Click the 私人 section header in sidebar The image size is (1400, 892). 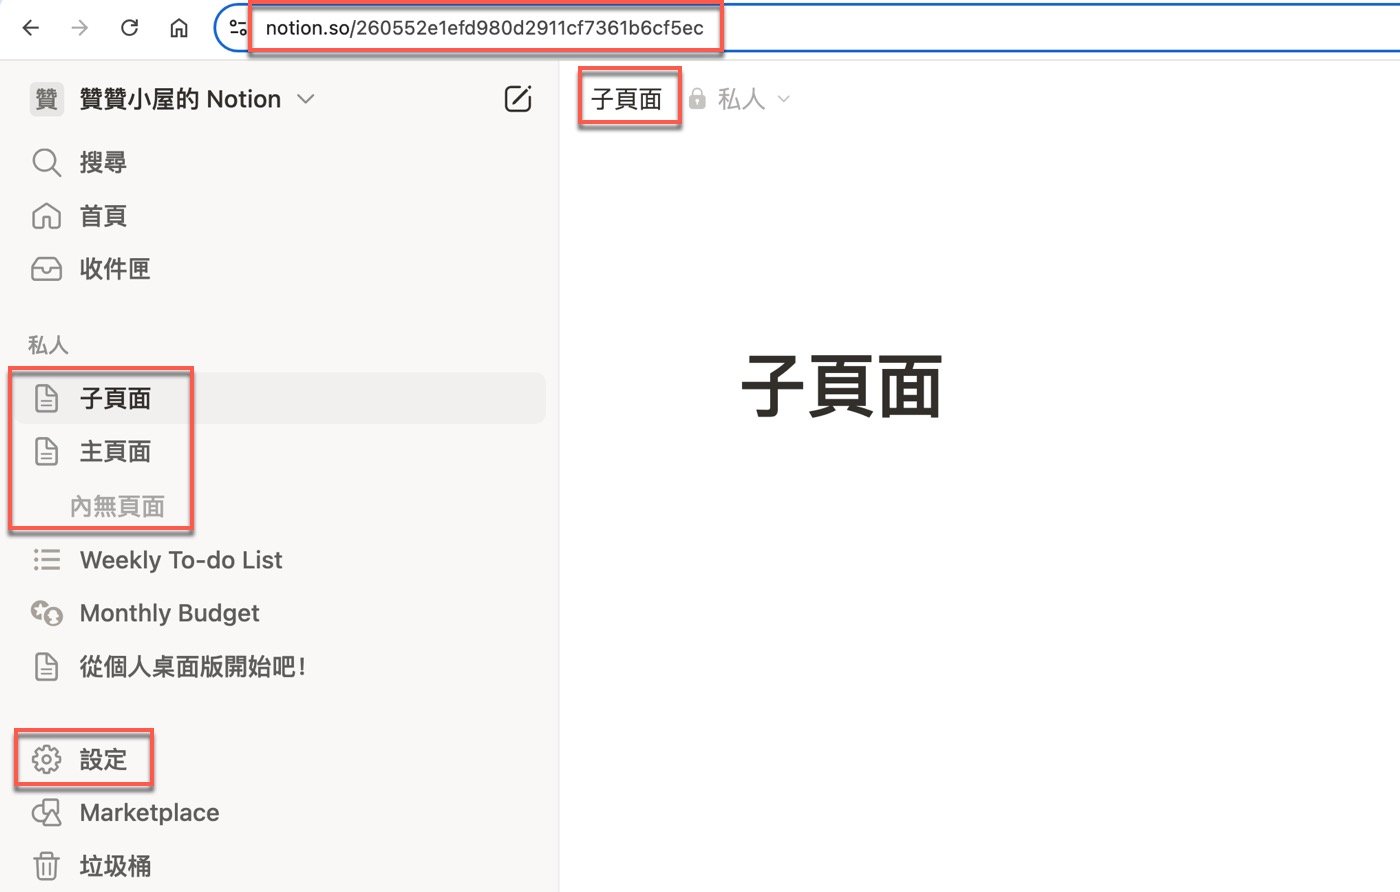tap(48, 345)
